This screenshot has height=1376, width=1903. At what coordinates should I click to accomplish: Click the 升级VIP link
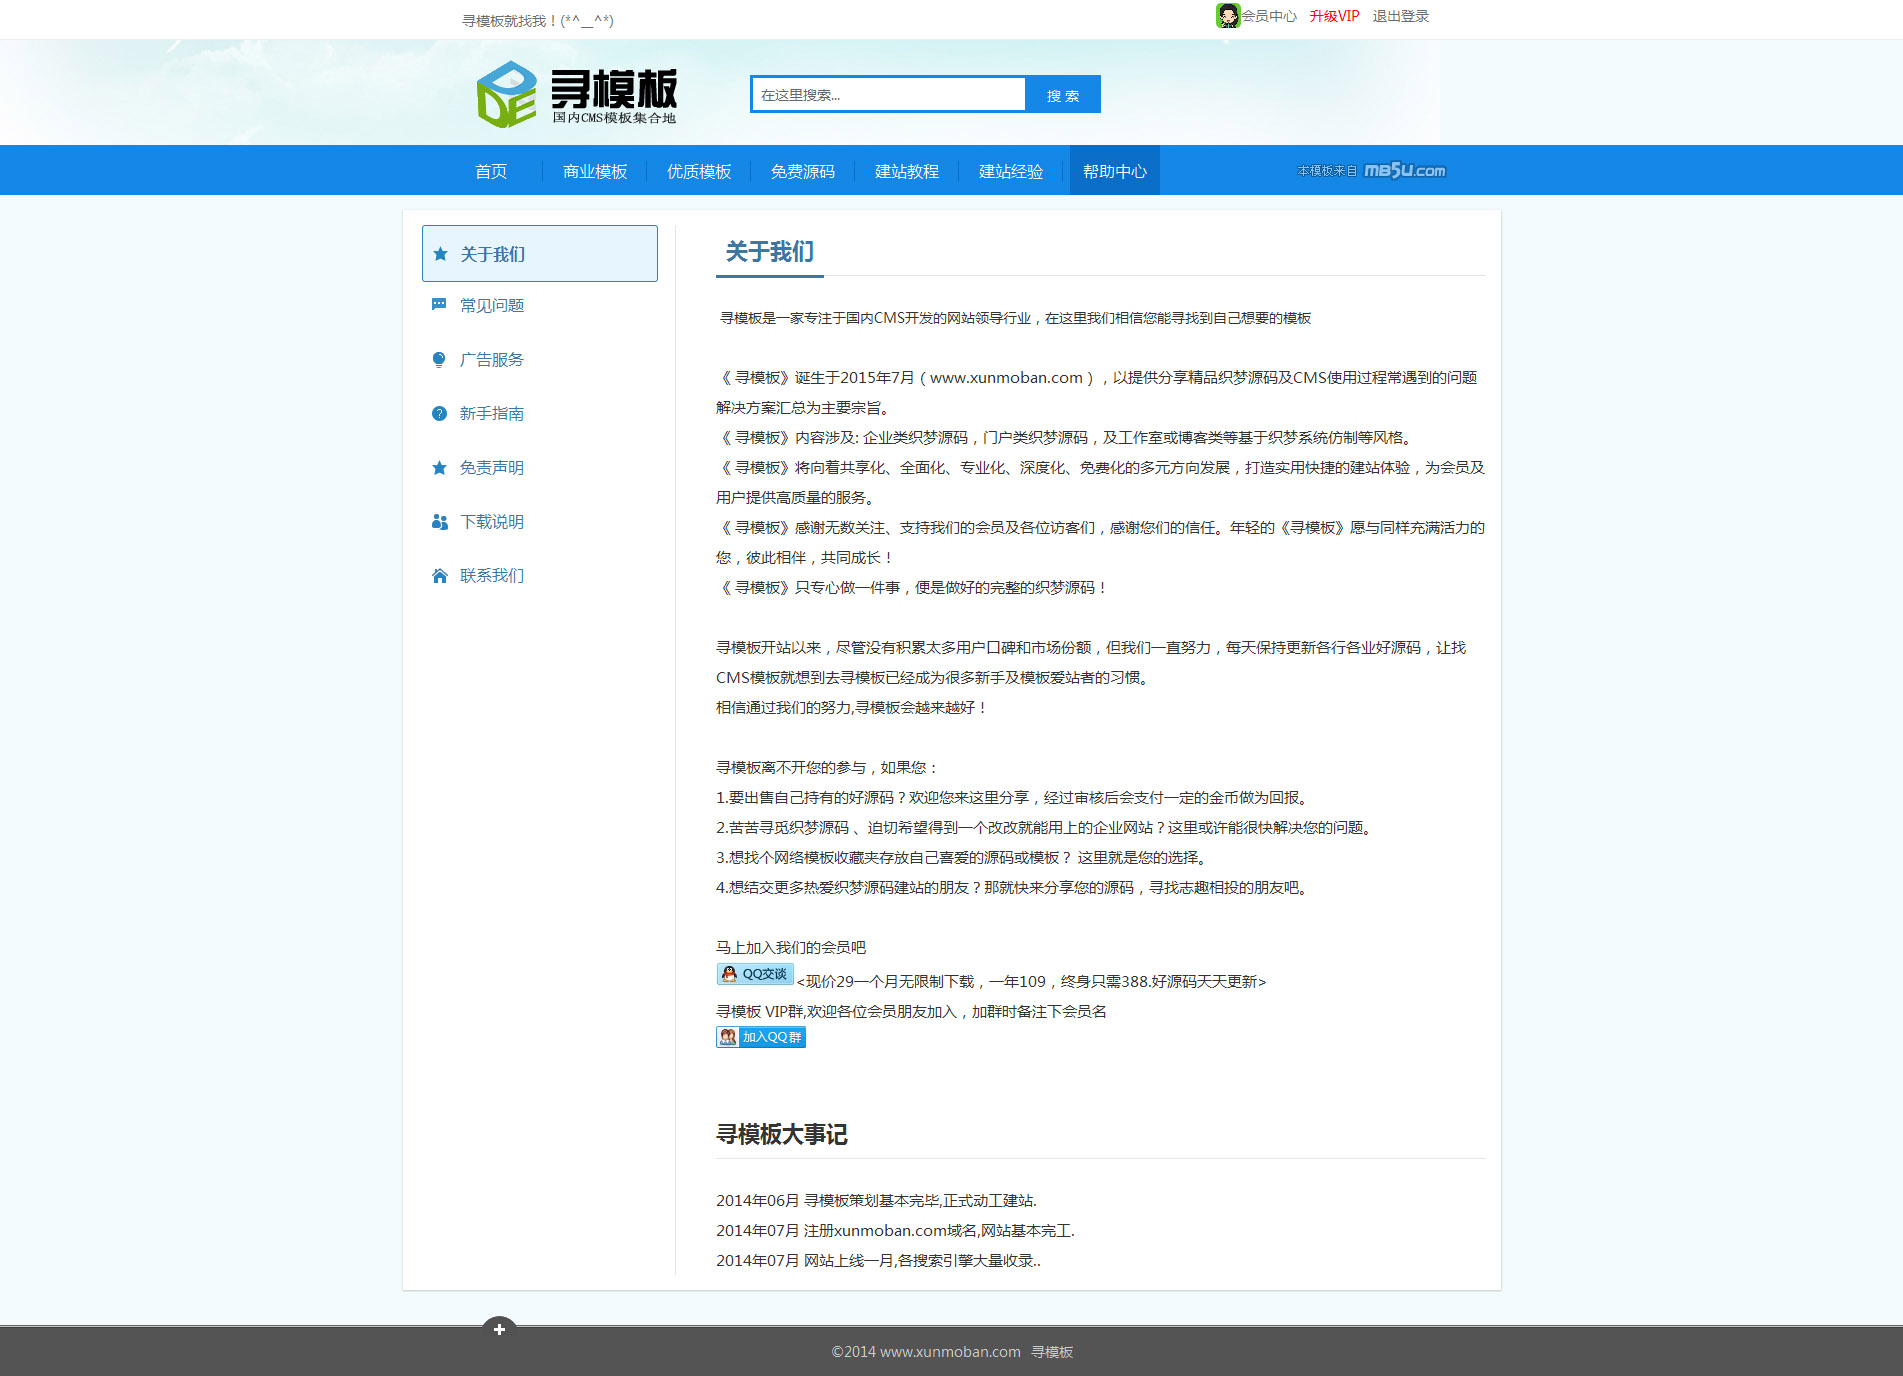click(1334, 16)
